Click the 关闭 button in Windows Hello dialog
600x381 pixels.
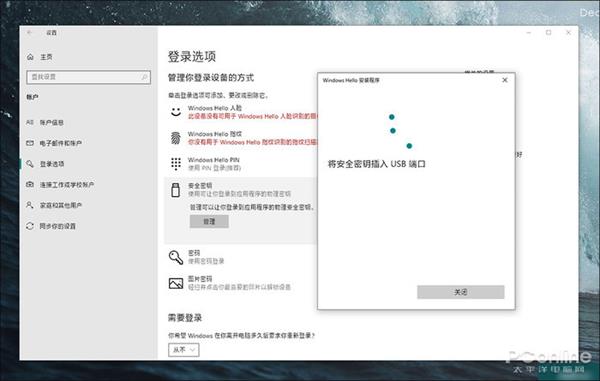point(461,292)
